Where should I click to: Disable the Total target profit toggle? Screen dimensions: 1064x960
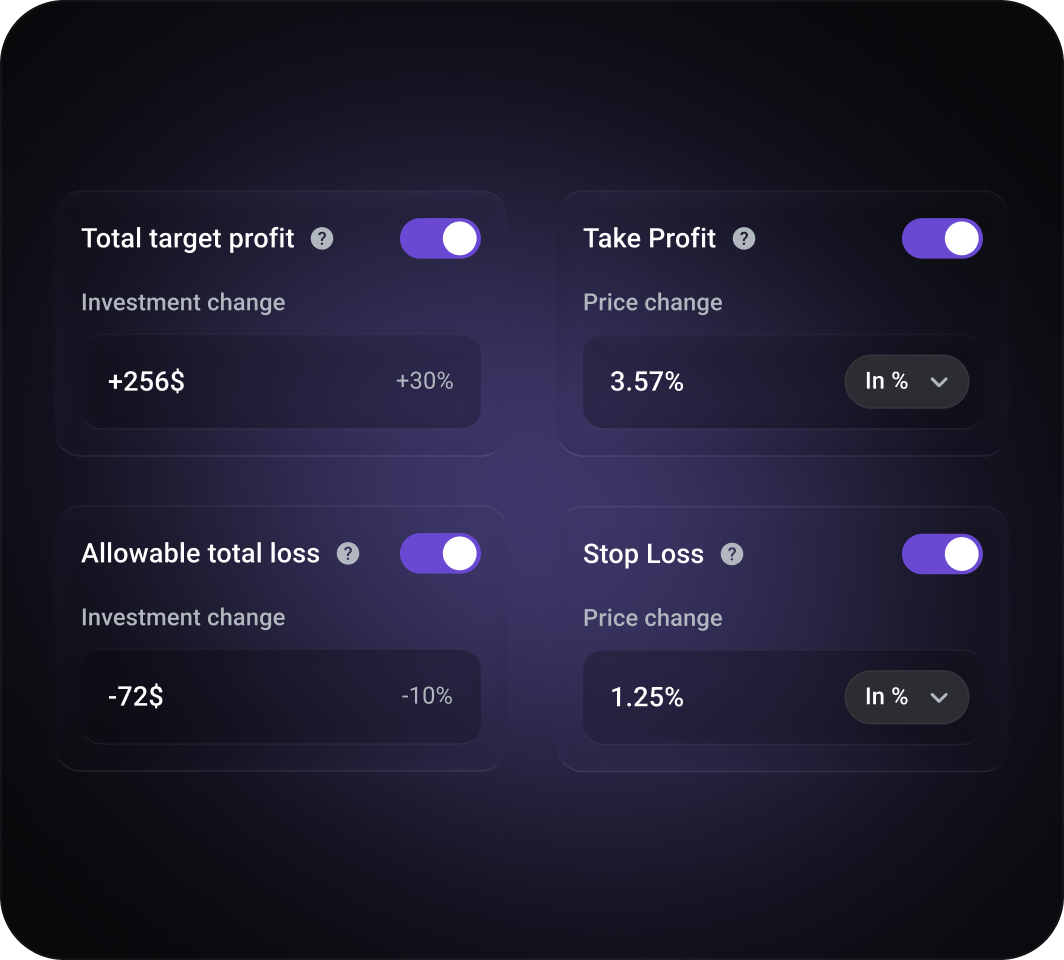click(x=440, y=239)
